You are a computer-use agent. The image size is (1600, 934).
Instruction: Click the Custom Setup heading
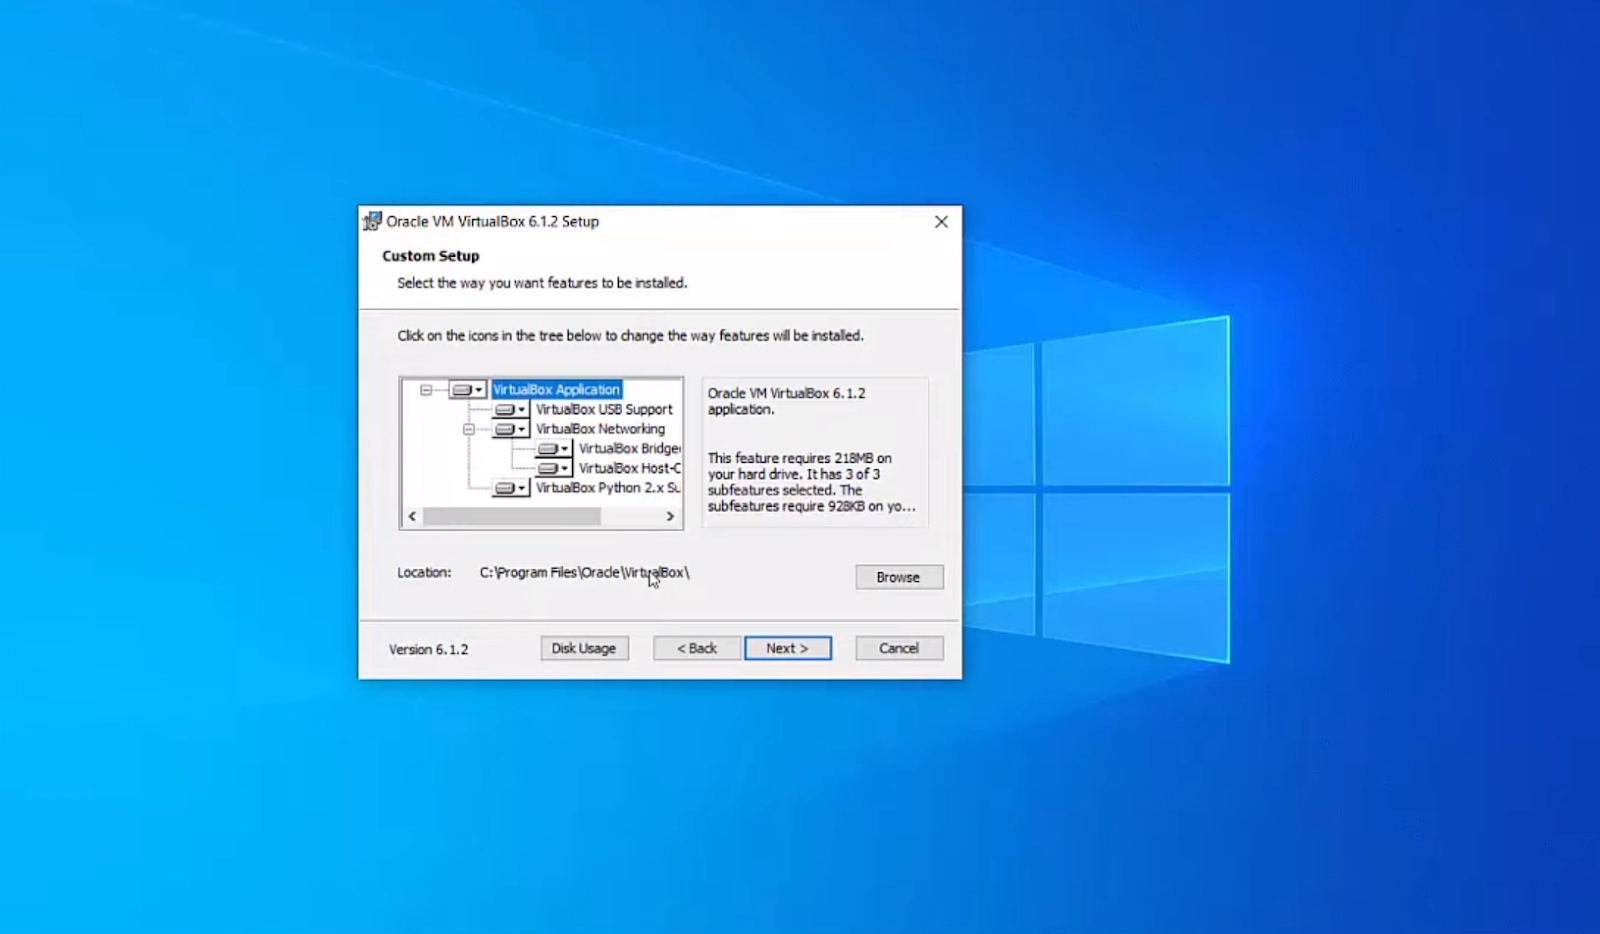coord(430,256)
